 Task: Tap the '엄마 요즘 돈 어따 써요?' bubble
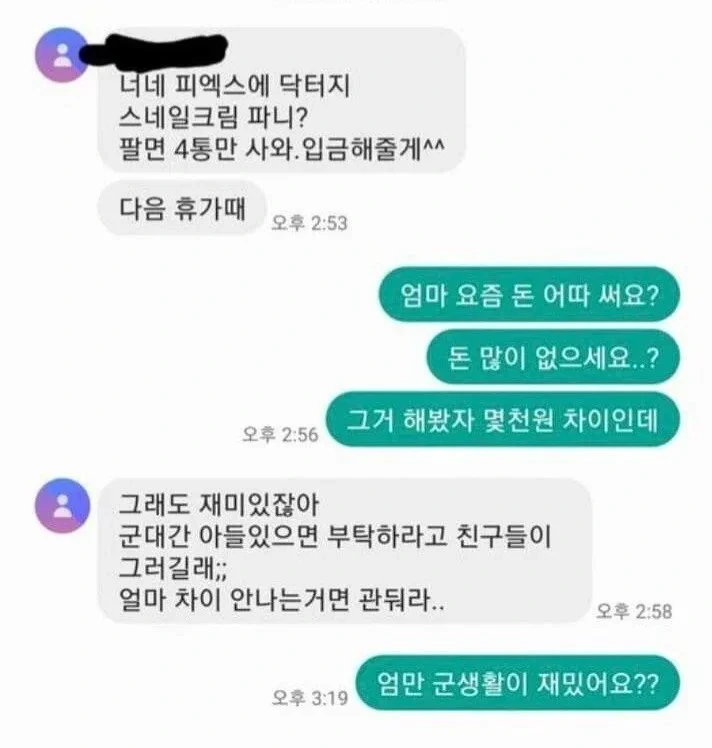tap(529, 295)
